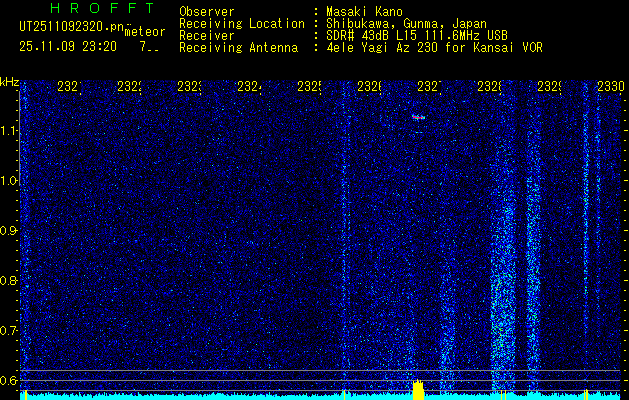Click the 2322 time marker
This screenshot has height=400, width=629.
click(129, 87)
